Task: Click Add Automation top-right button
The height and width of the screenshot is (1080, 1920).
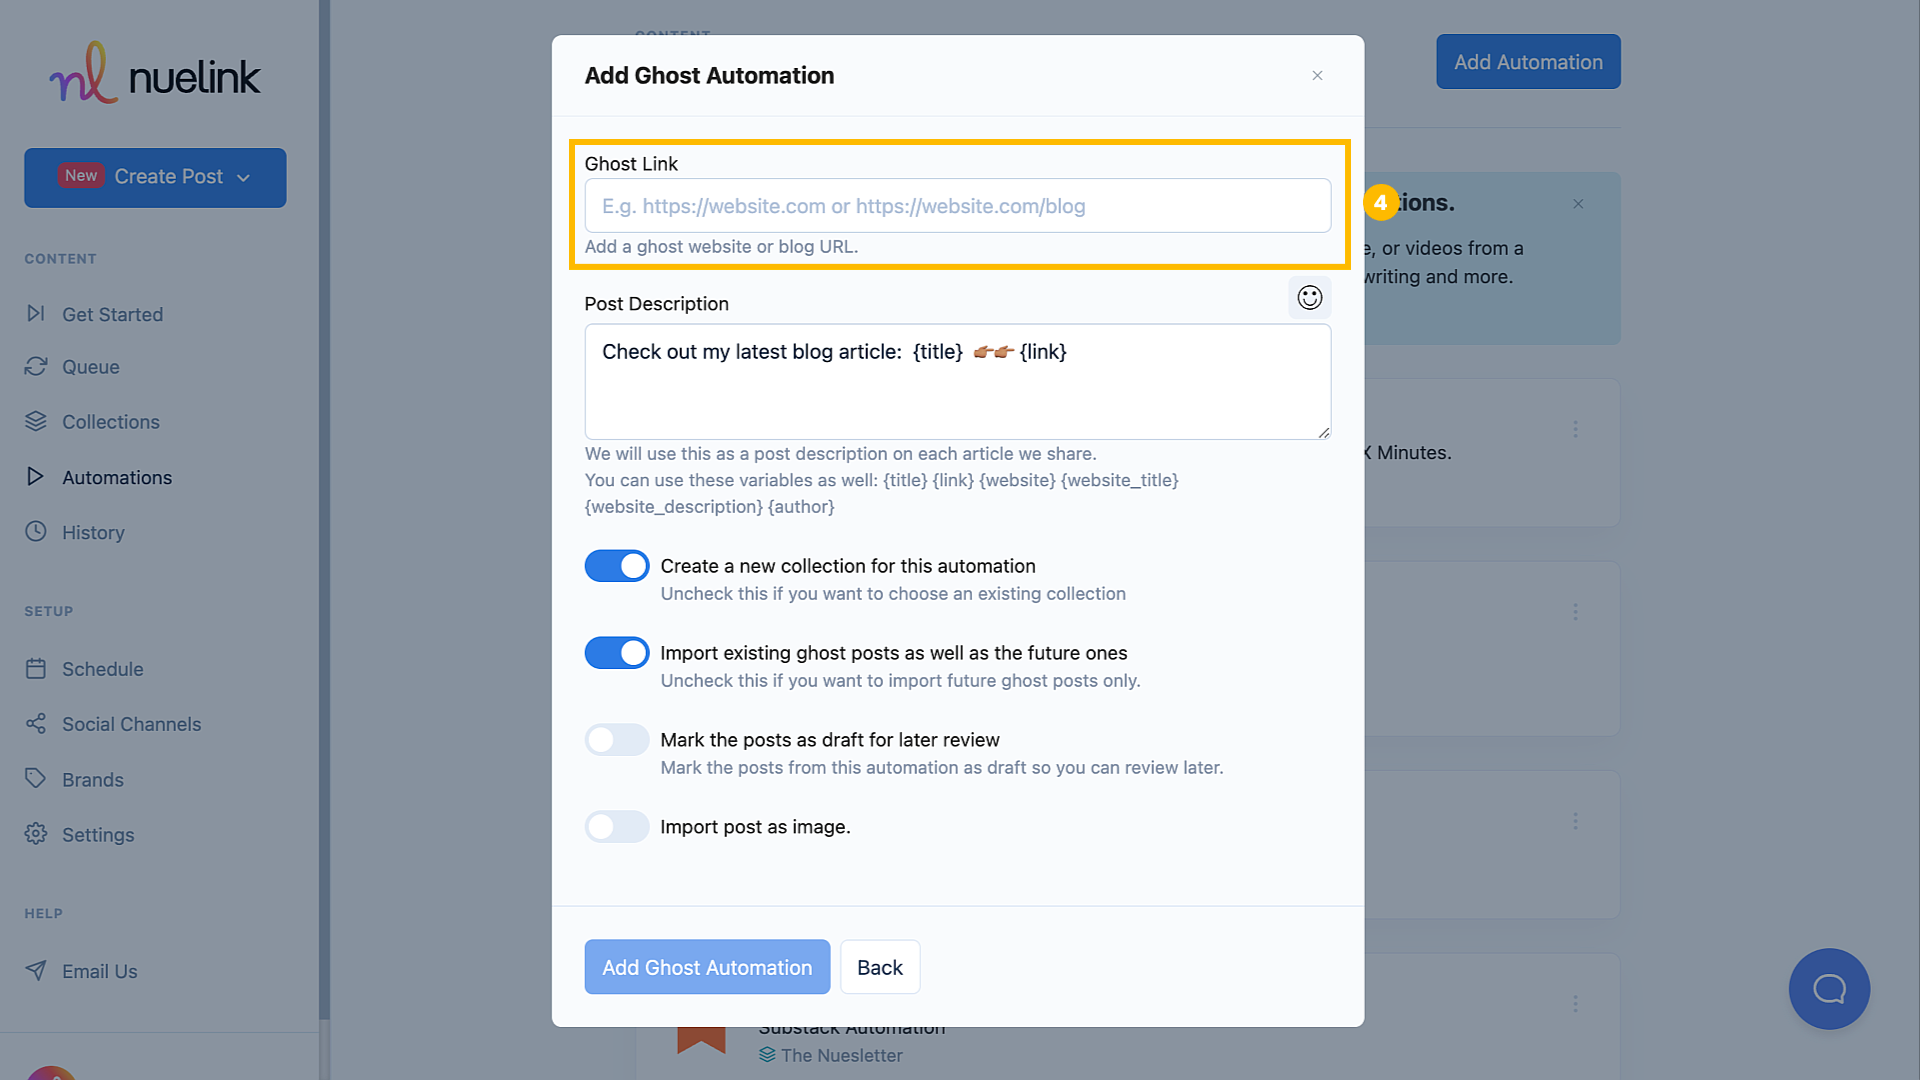Action: (1528, 61)
